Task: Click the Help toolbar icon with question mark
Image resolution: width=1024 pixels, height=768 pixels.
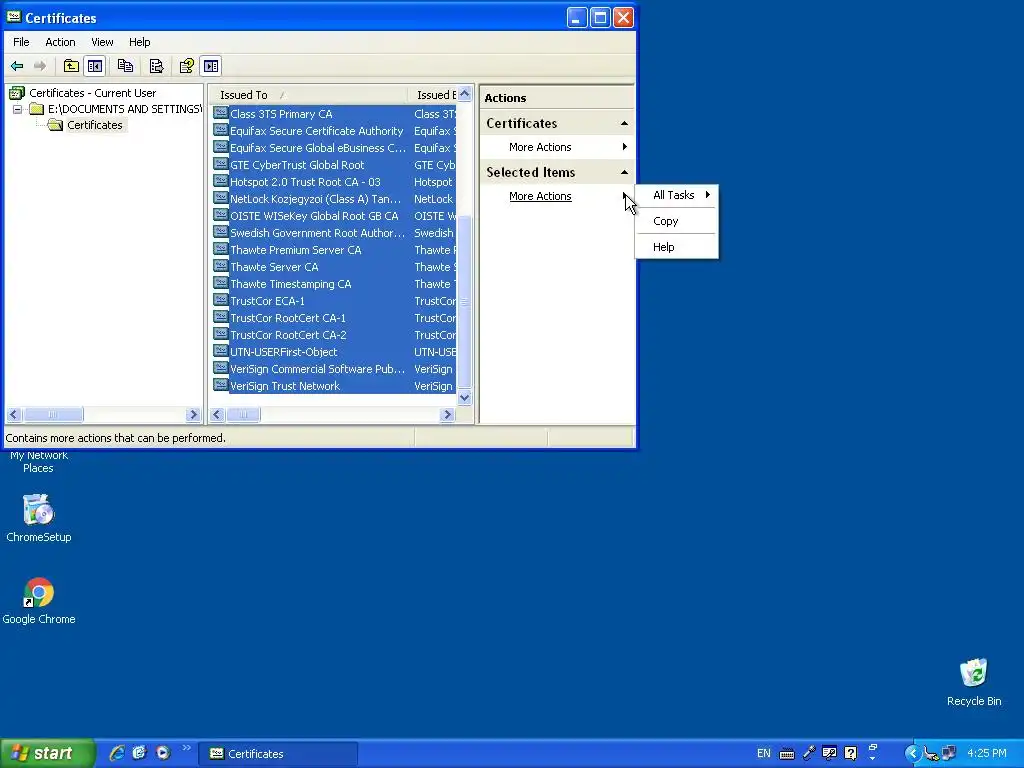Action: click(x=187, y=66)
